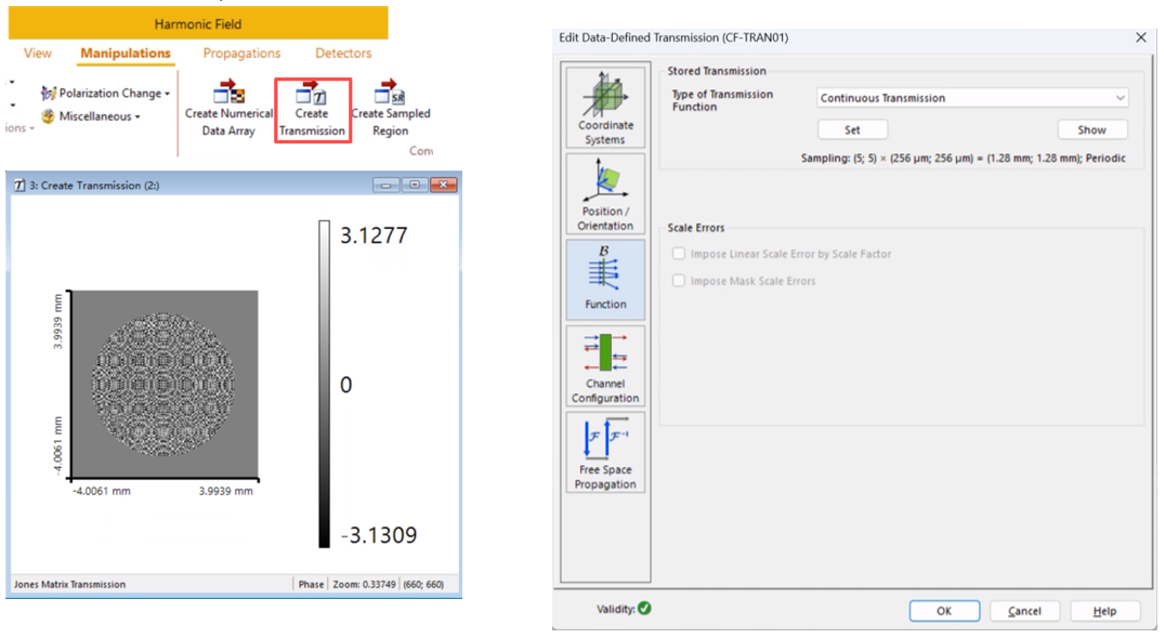This screenshot has width=1164, height=634.
Task: Confirm the dialog with OK
Action: pyautogui.click(x=943, y=611)
